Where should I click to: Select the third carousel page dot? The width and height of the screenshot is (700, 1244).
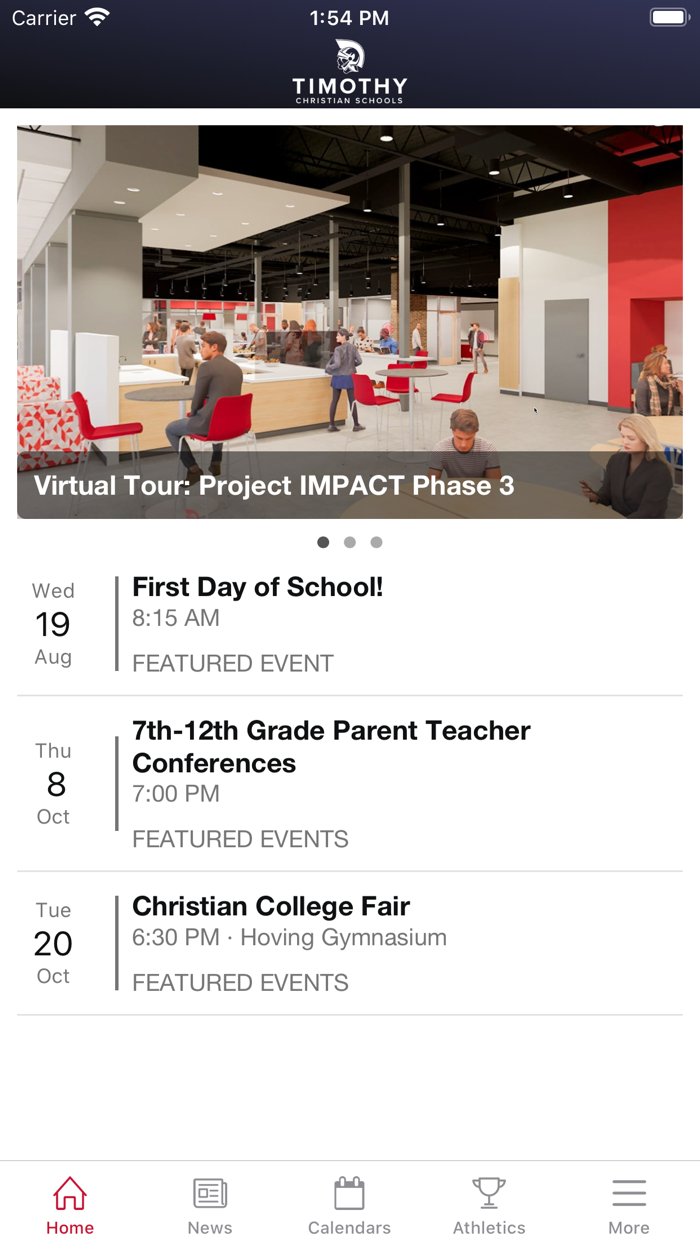(x=376, y=542)
